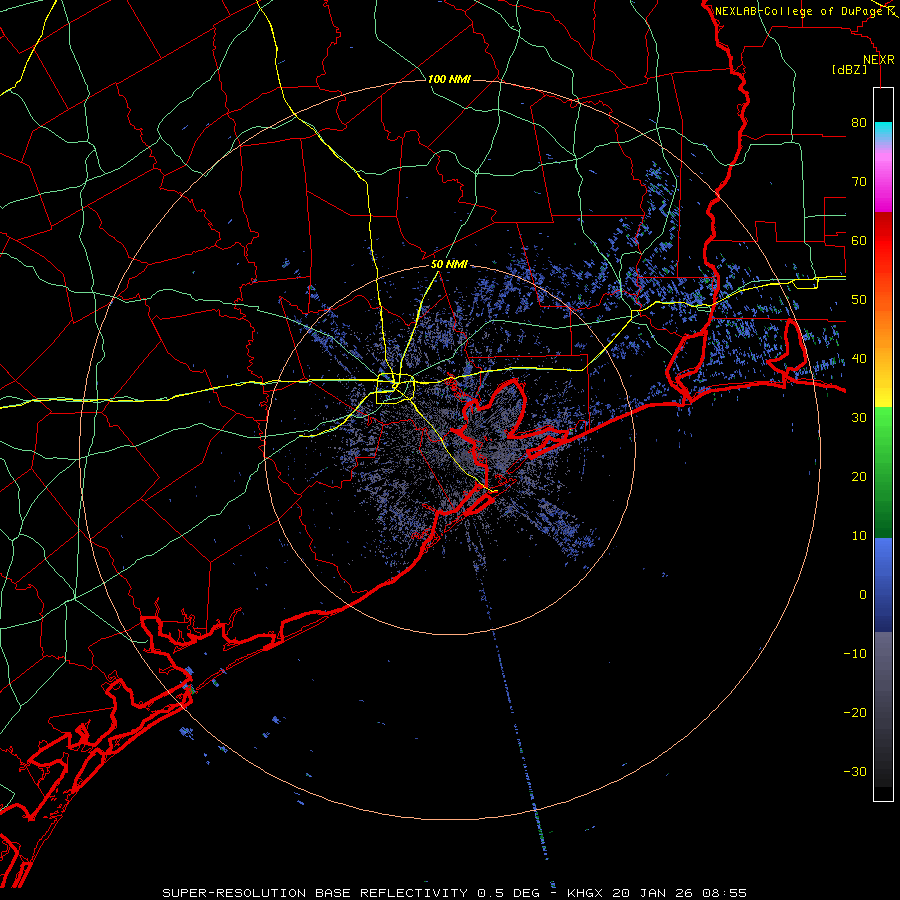Image resolution: width=900 pixels, height=900 pixels.
Task: Click the yellow highway loop at radar center
Action: coord(395,389)
